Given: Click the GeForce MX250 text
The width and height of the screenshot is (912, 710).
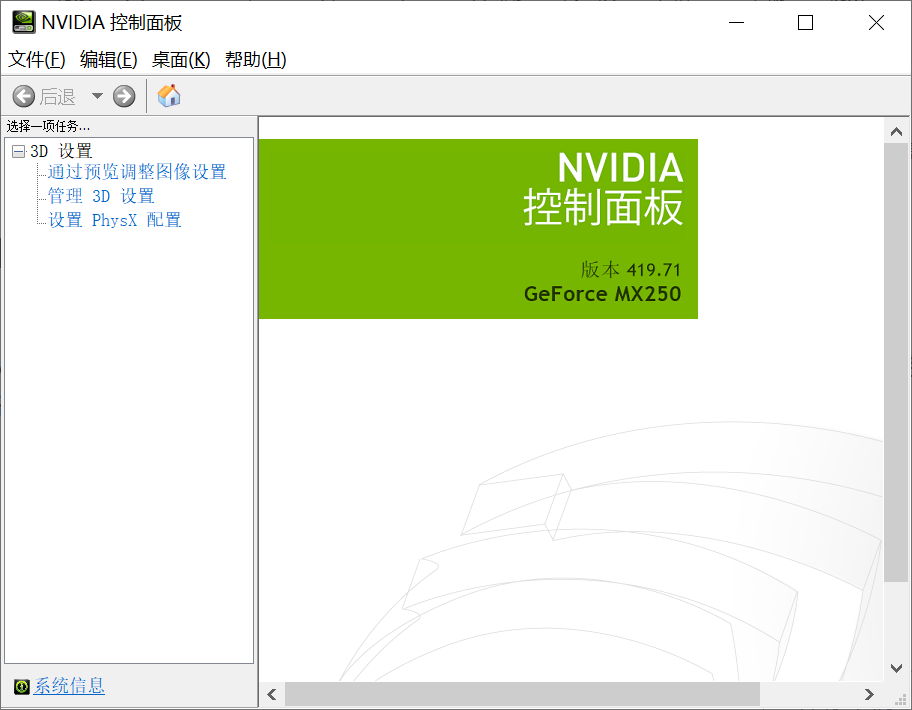Looking at the screenshot, I should tap(603, 294).
